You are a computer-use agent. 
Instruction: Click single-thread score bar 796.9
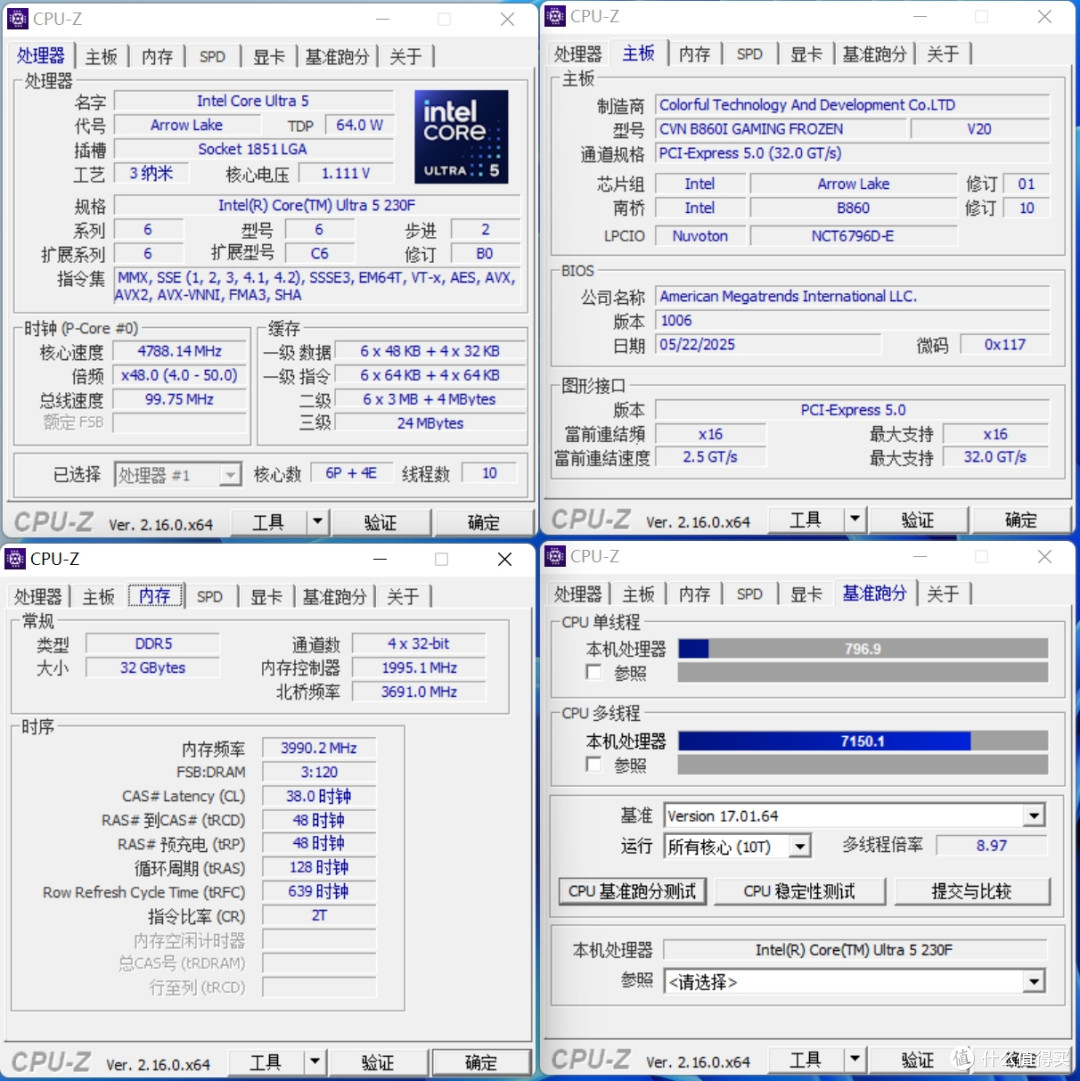863,648
